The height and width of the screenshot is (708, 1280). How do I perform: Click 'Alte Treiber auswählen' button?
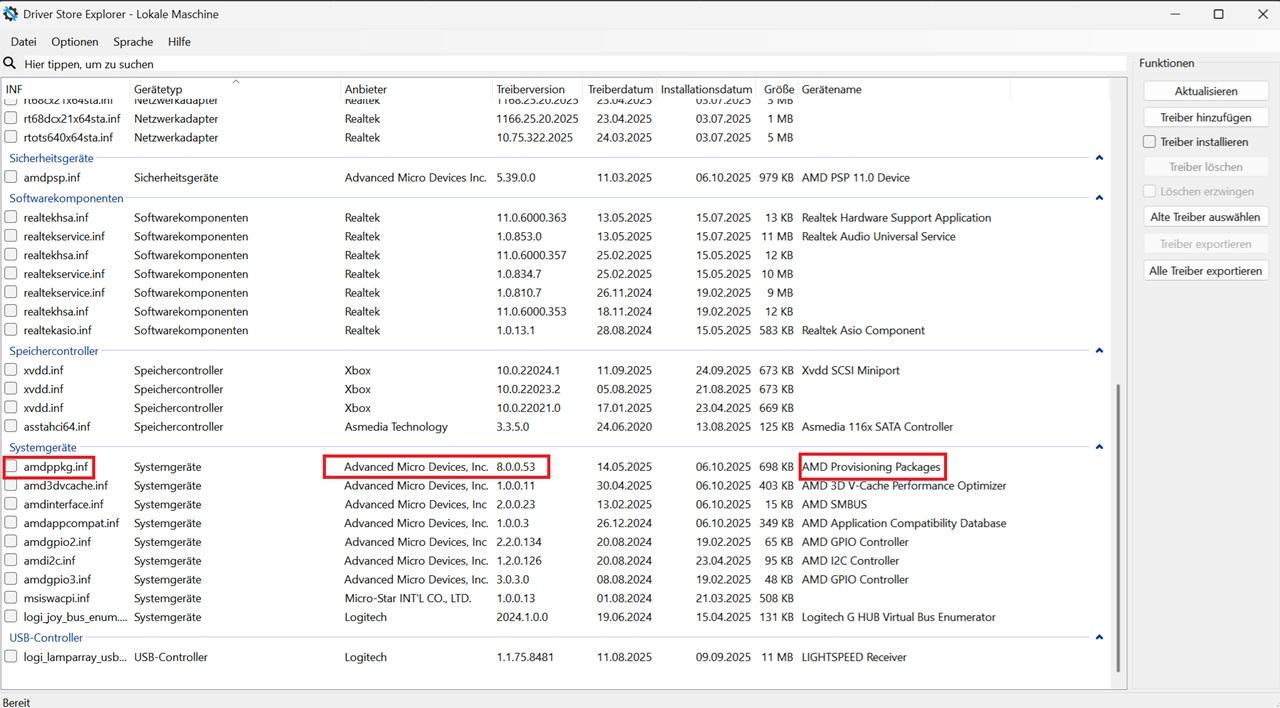coord(1206,217)
